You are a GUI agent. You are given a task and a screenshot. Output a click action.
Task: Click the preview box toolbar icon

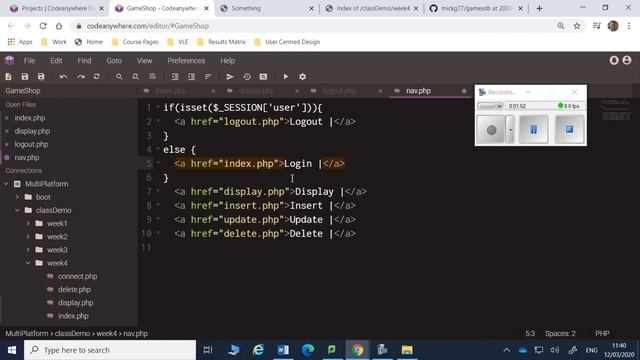coord(263,77)
